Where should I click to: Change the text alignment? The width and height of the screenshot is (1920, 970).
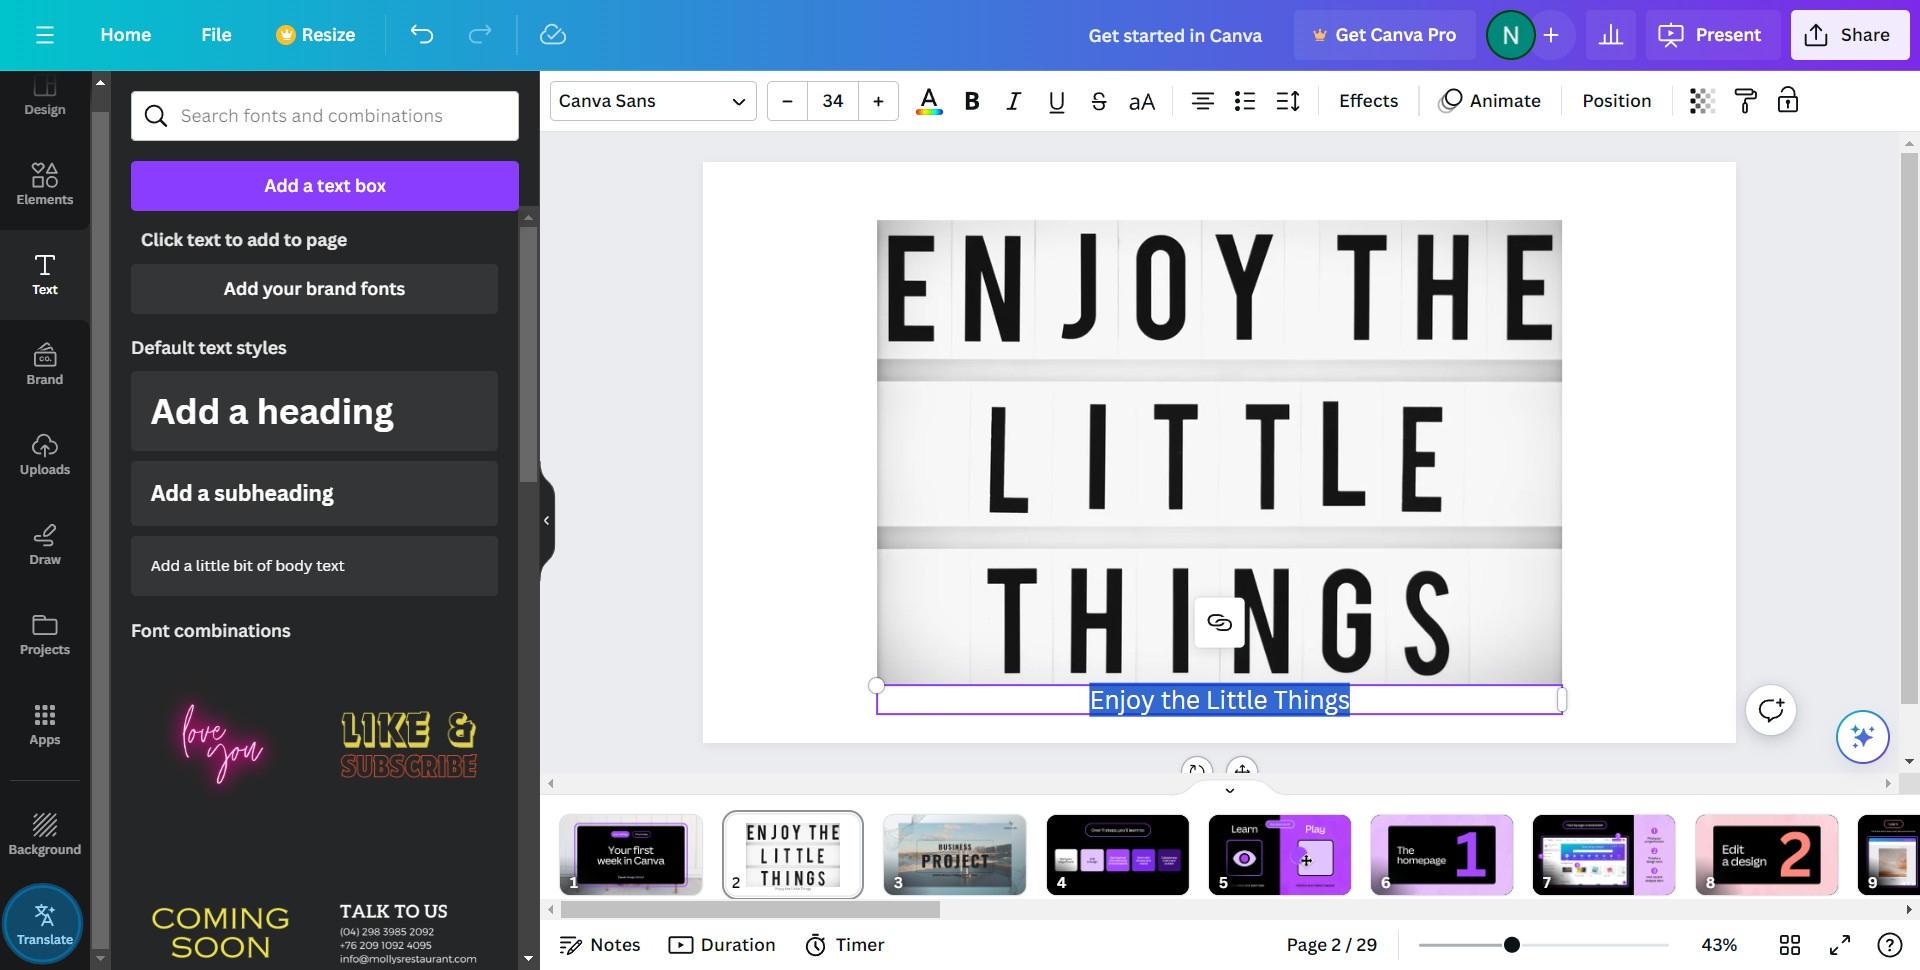click(x=1203, y=101)
